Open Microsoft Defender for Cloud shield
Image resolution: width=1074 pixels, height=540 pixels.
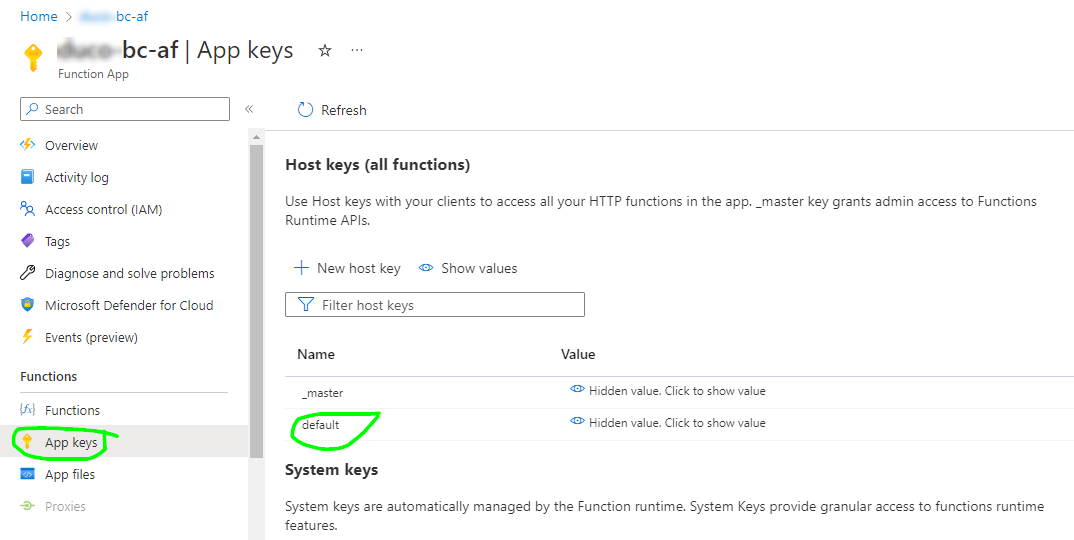point(27,305)
